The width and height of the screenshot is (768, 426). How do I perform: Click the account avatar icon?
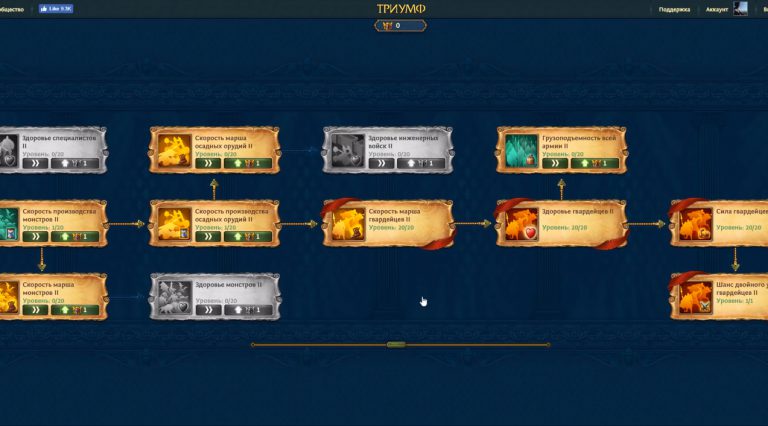(740, 9)
